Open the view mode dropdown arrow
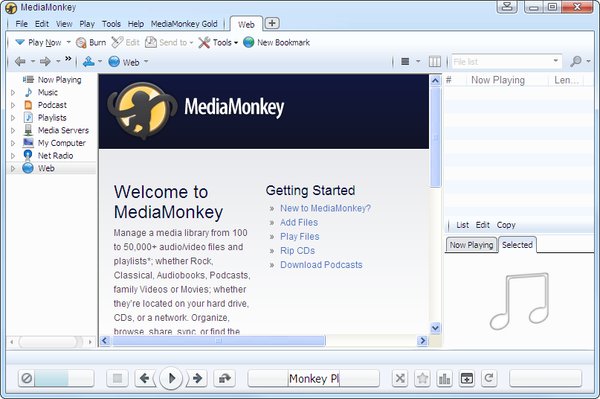 418,61
